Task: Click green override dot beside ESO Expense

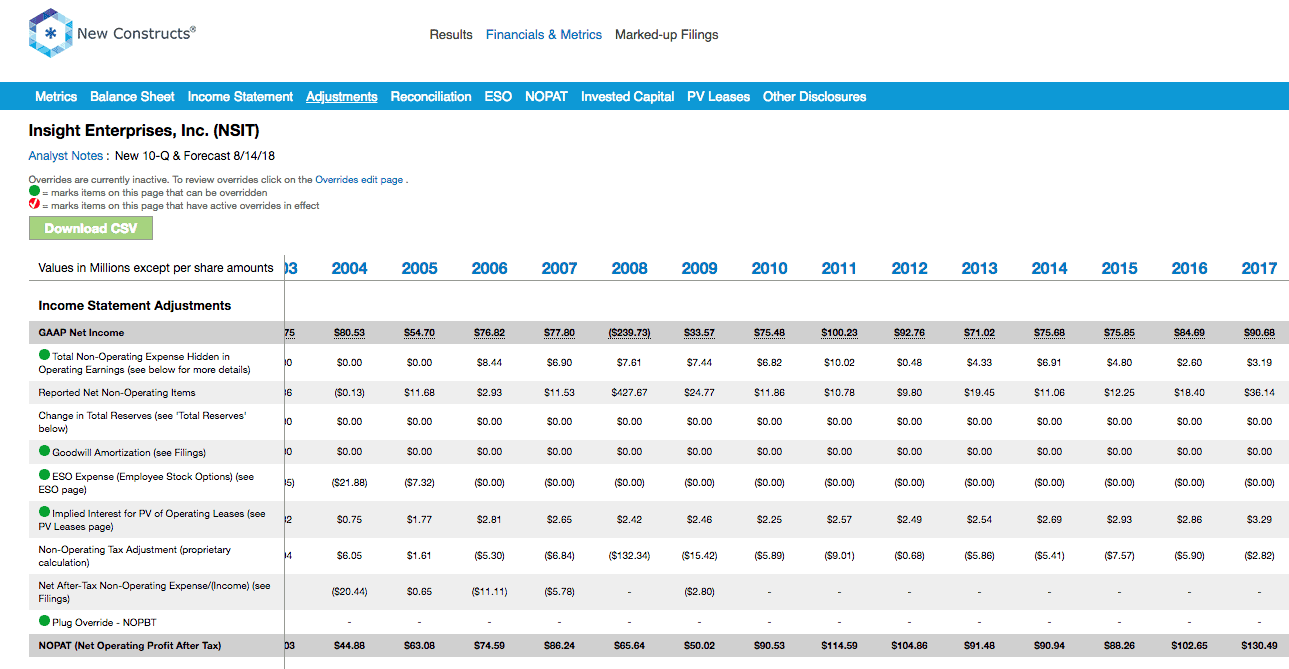Action: pos(44,476)
